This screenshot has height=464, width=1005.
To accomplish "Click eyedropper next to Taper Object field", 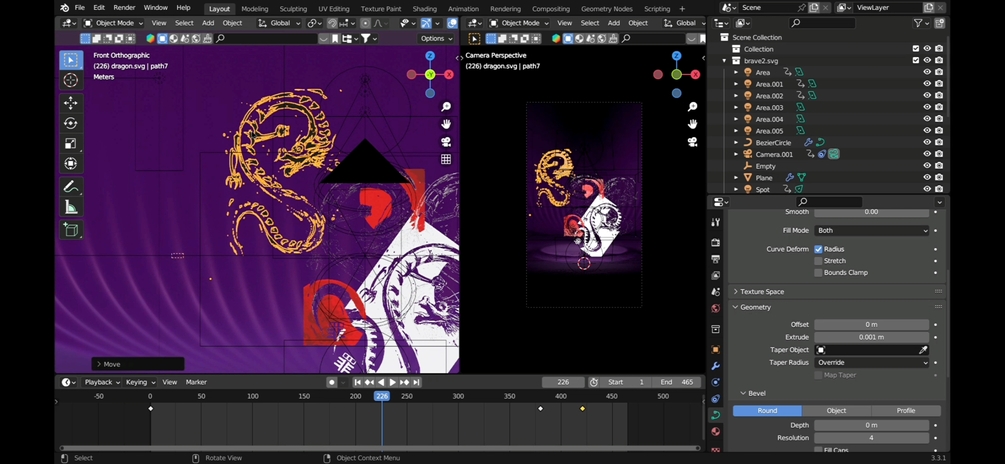I will pos(923,350).
